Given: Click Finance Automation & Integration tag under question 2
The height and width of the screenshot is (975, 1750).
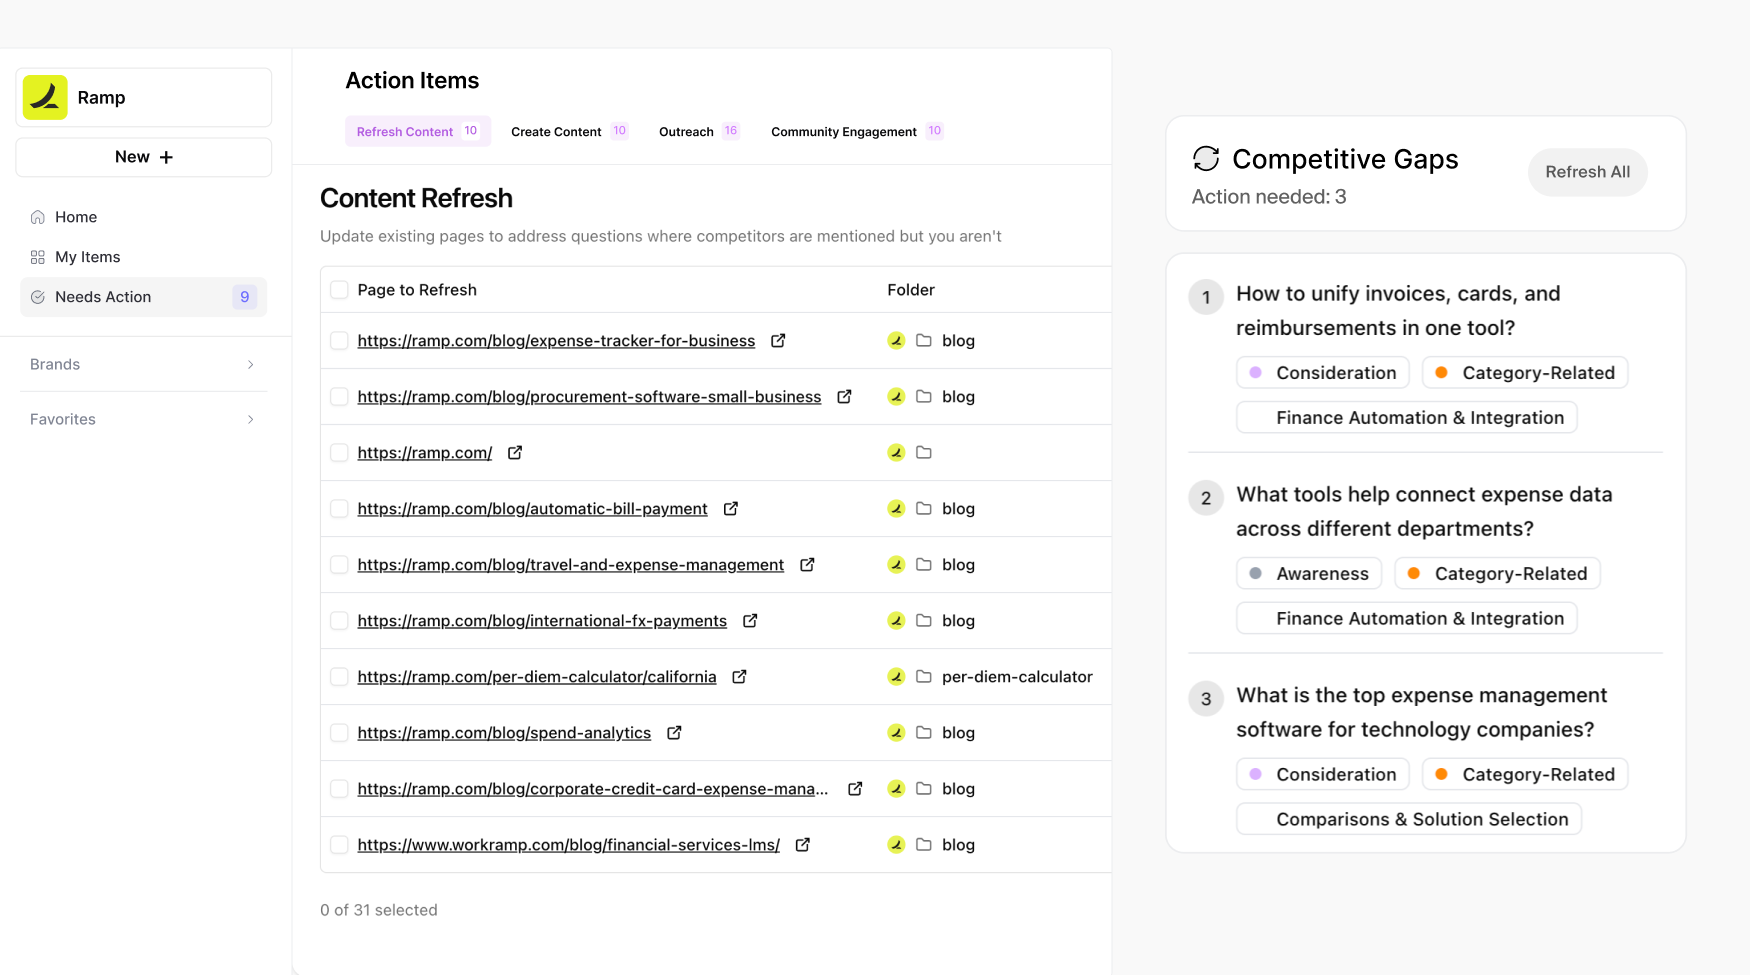Looking at the screenshot, I should point(1407,619).
